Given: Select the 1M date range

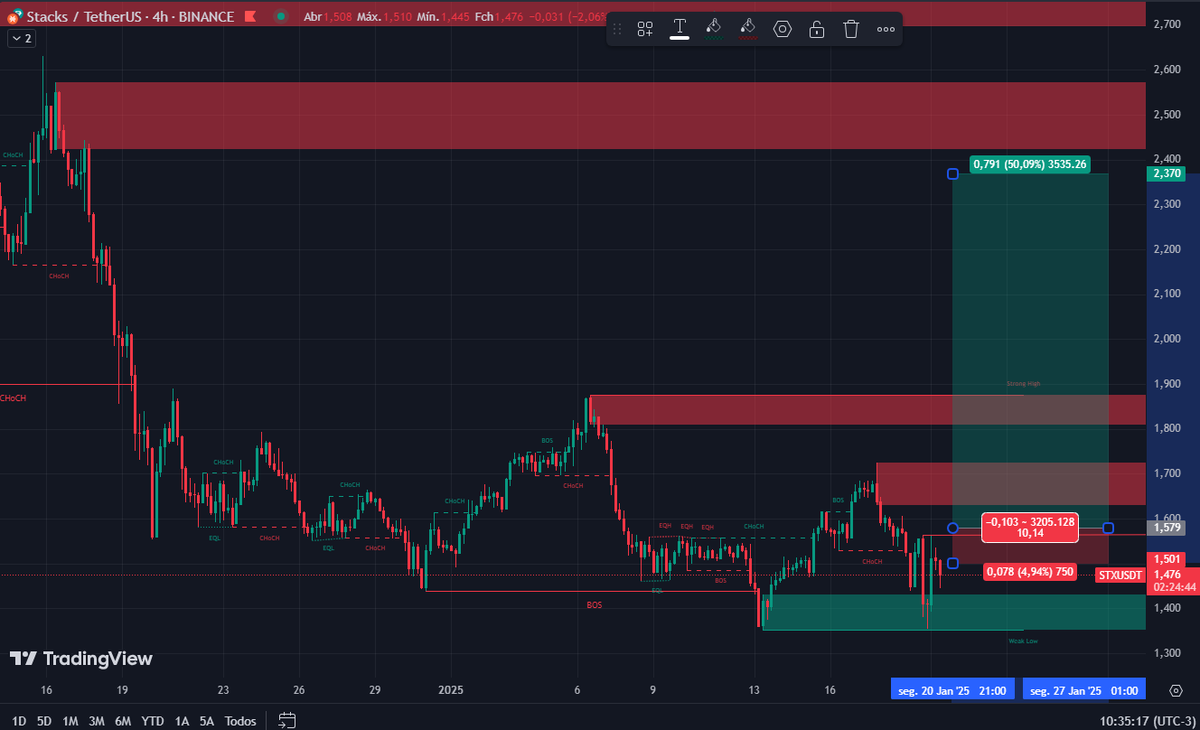Looking at the screenshot, I should tap(70, 720).
